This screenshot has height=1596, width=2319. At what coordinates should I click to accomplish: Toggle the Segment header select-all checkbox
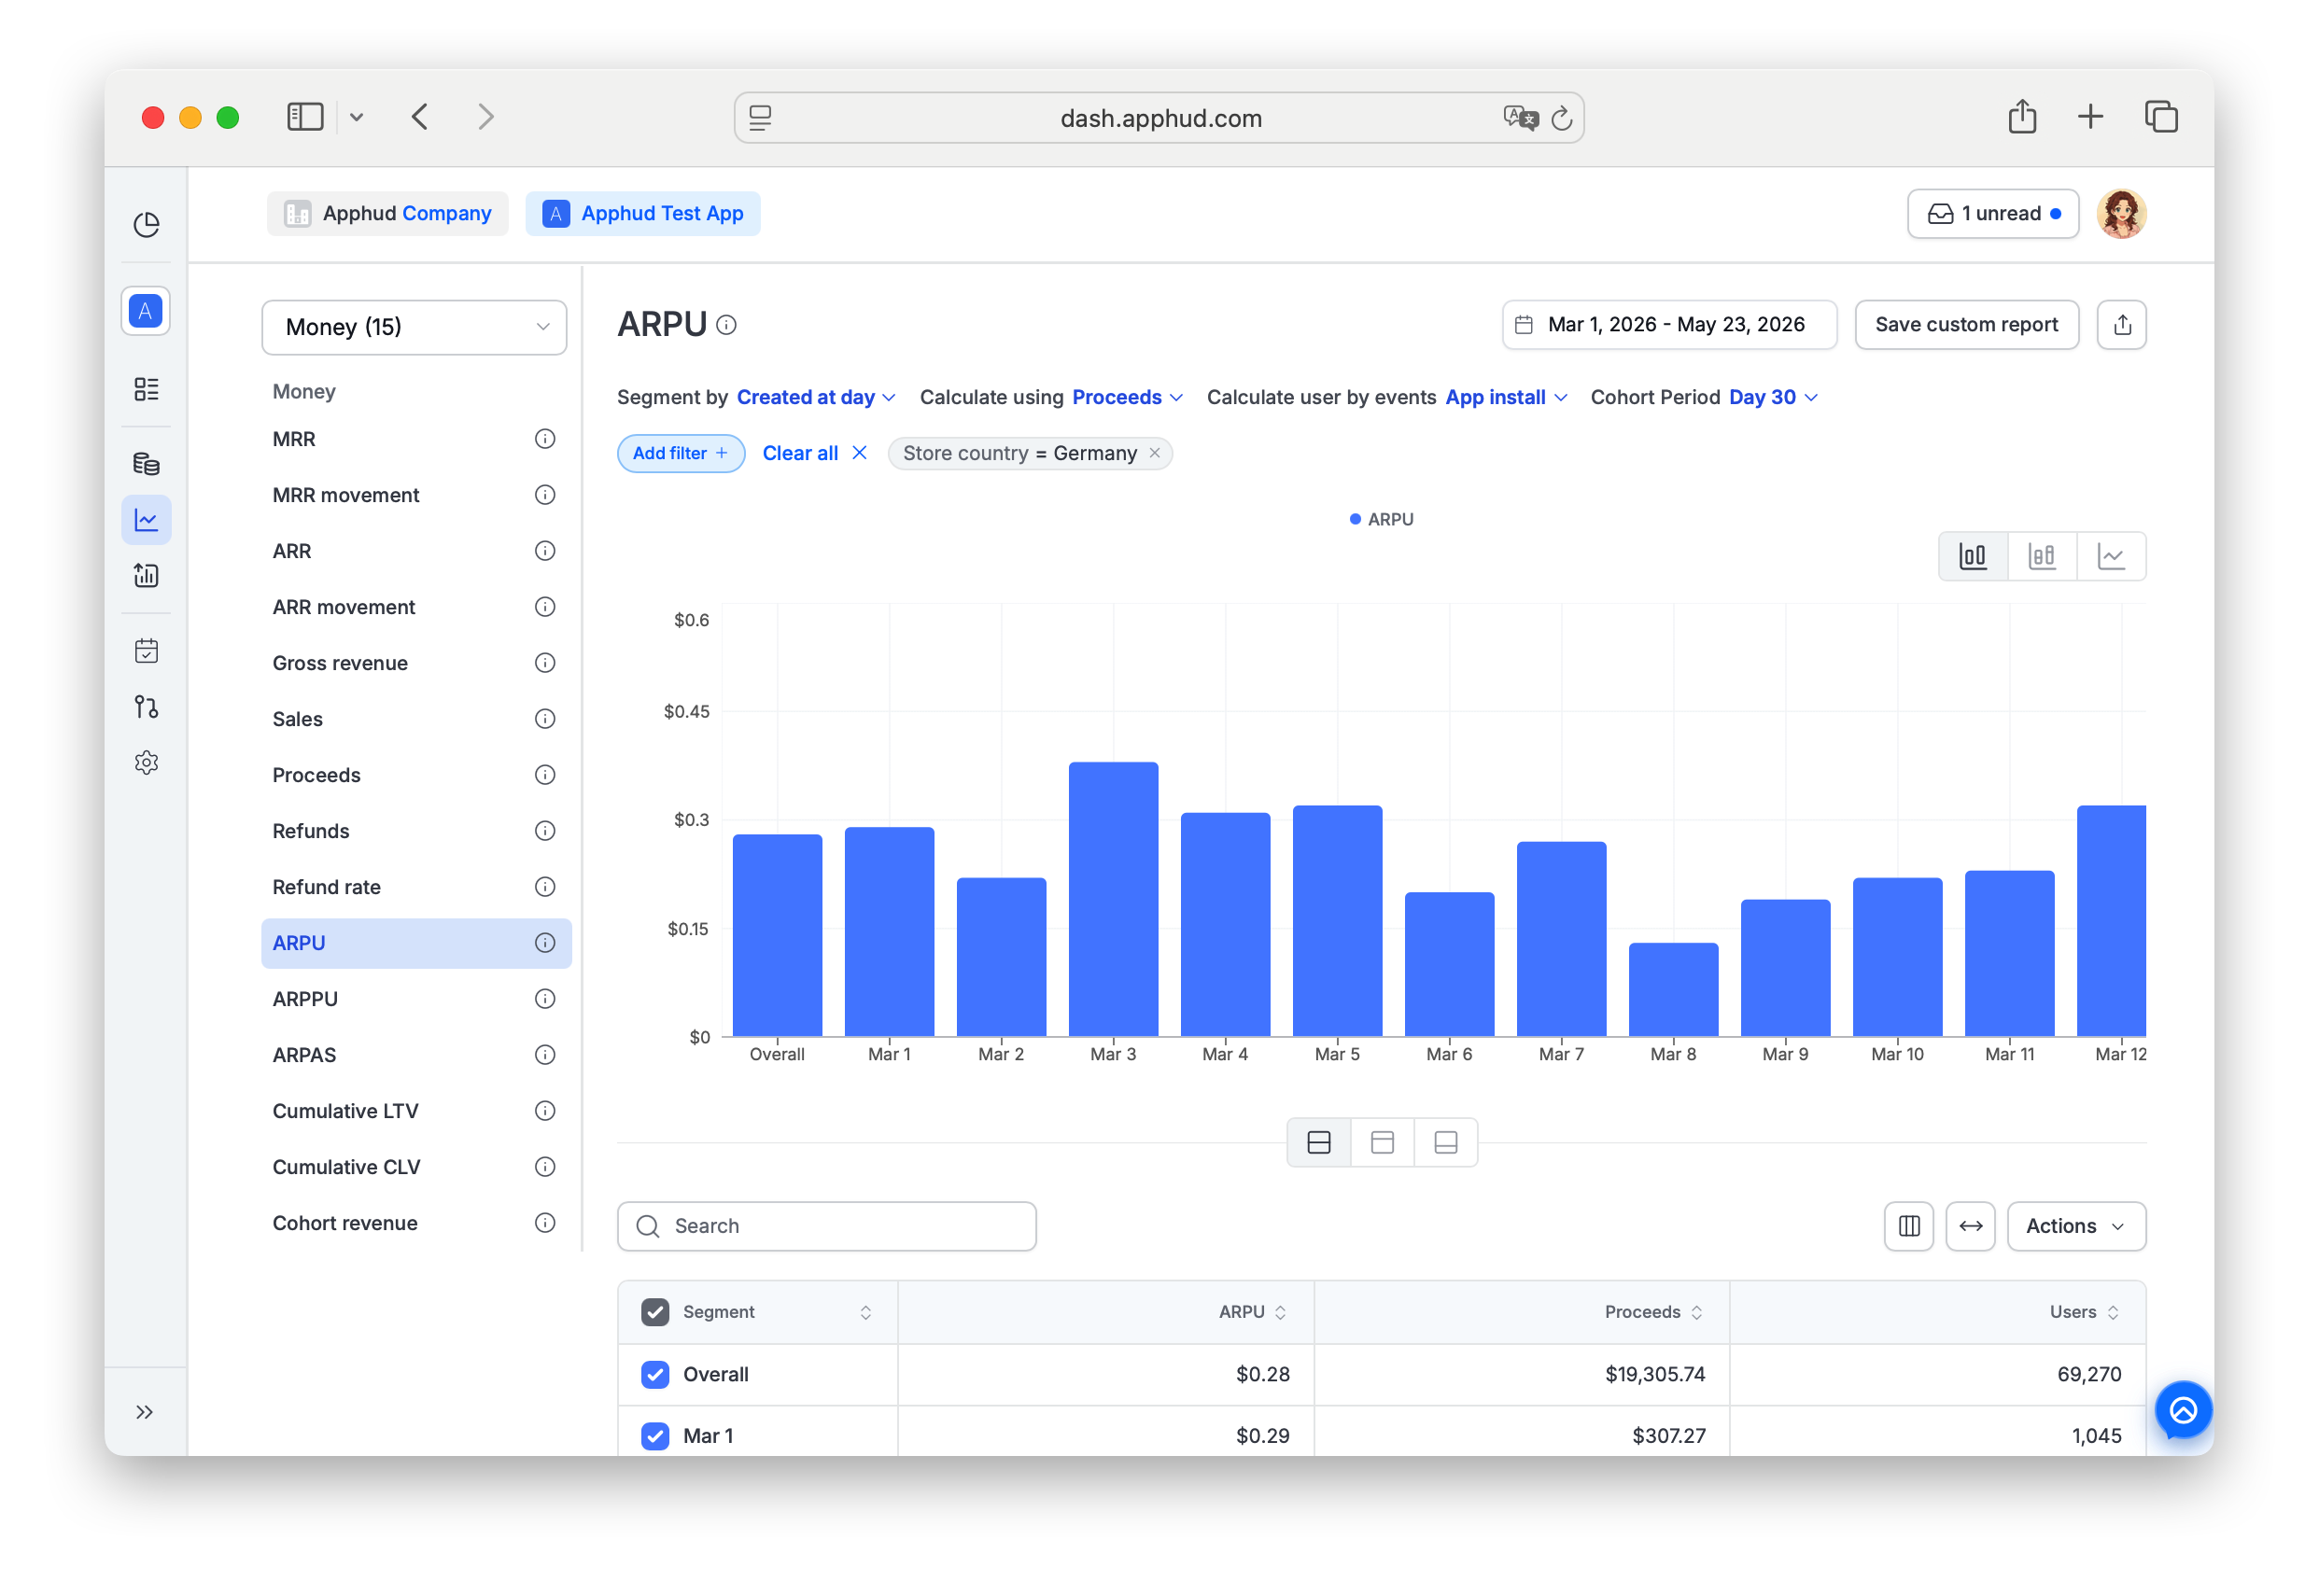click(655, 1312)
